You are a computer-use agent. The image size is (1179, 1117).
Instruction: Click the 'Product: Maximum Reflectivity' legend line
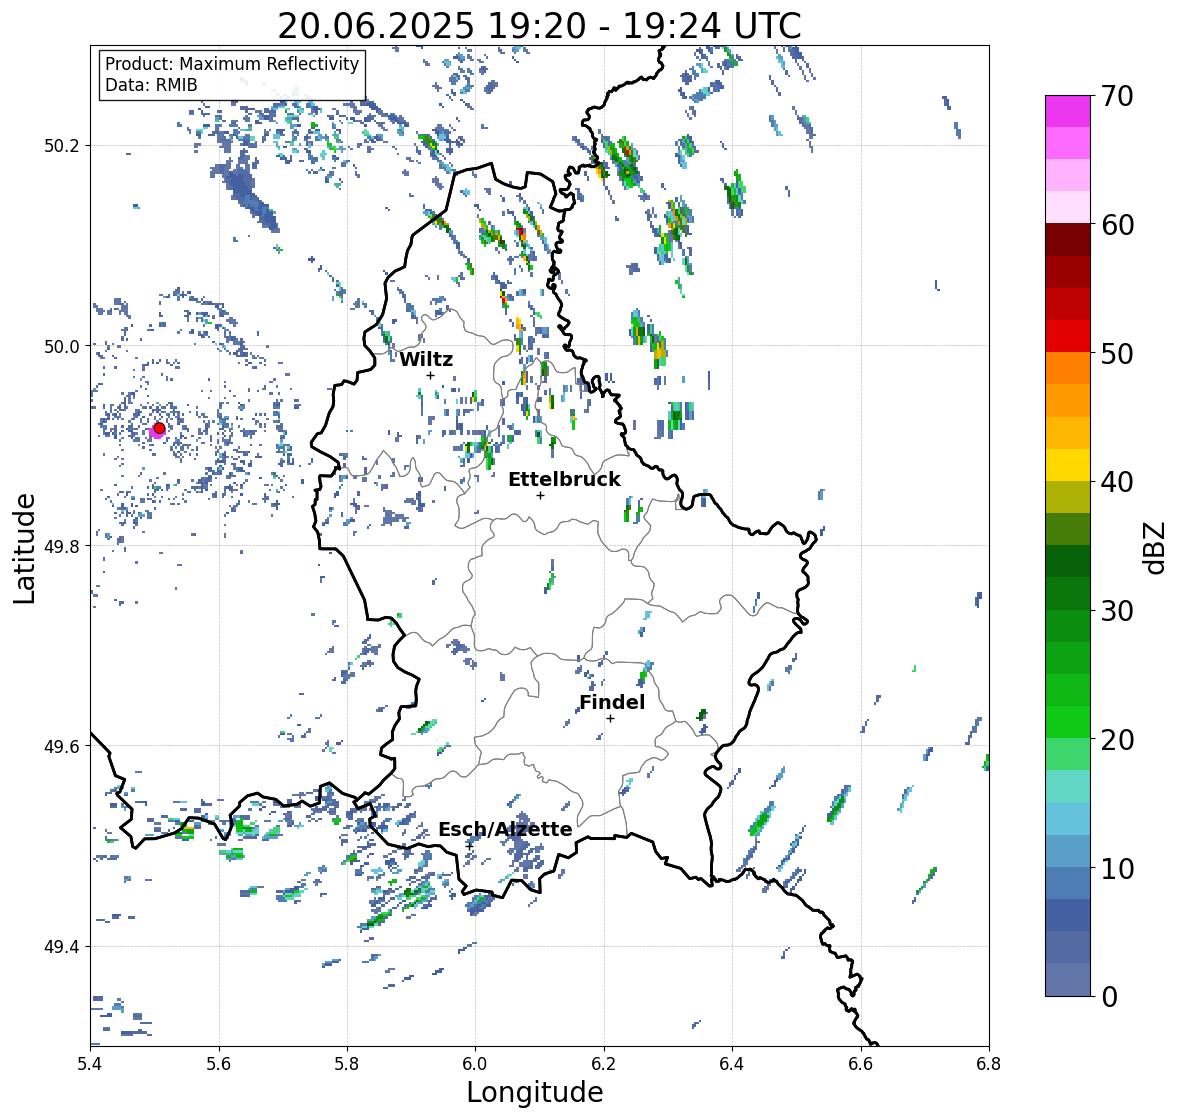232,64
